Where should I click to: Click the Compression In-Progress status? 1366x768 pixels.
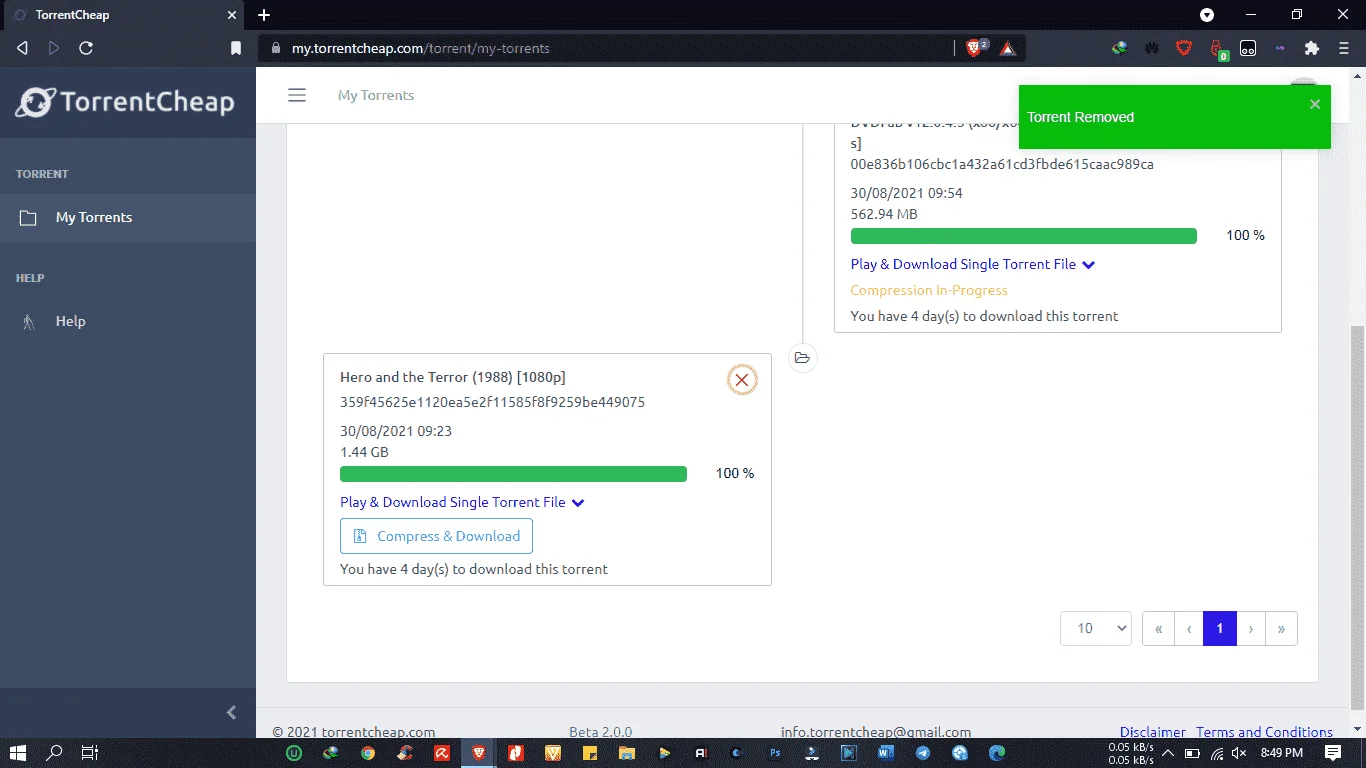pyautogui.click(x=929, y=290)
